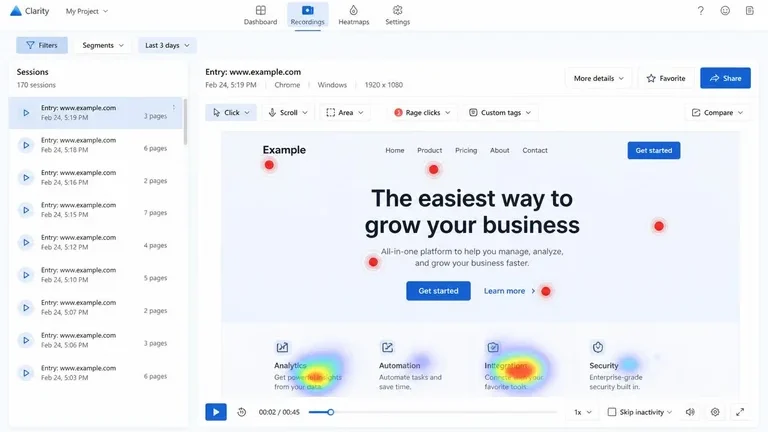Mark recording as Favorite
The height and width of the screenshot is (432, 768).
[x=666, y=78]
